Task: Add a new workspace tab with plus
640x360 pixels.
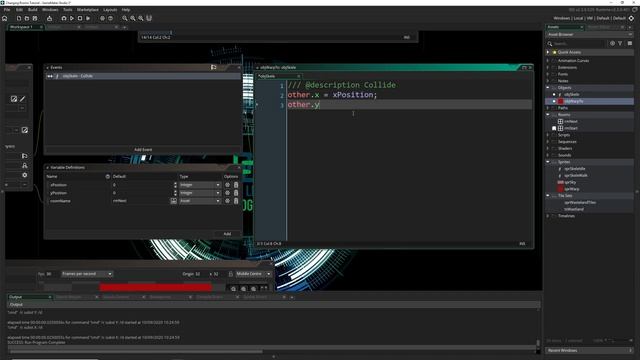Action: pyautogui.click(x=124, y=27)
